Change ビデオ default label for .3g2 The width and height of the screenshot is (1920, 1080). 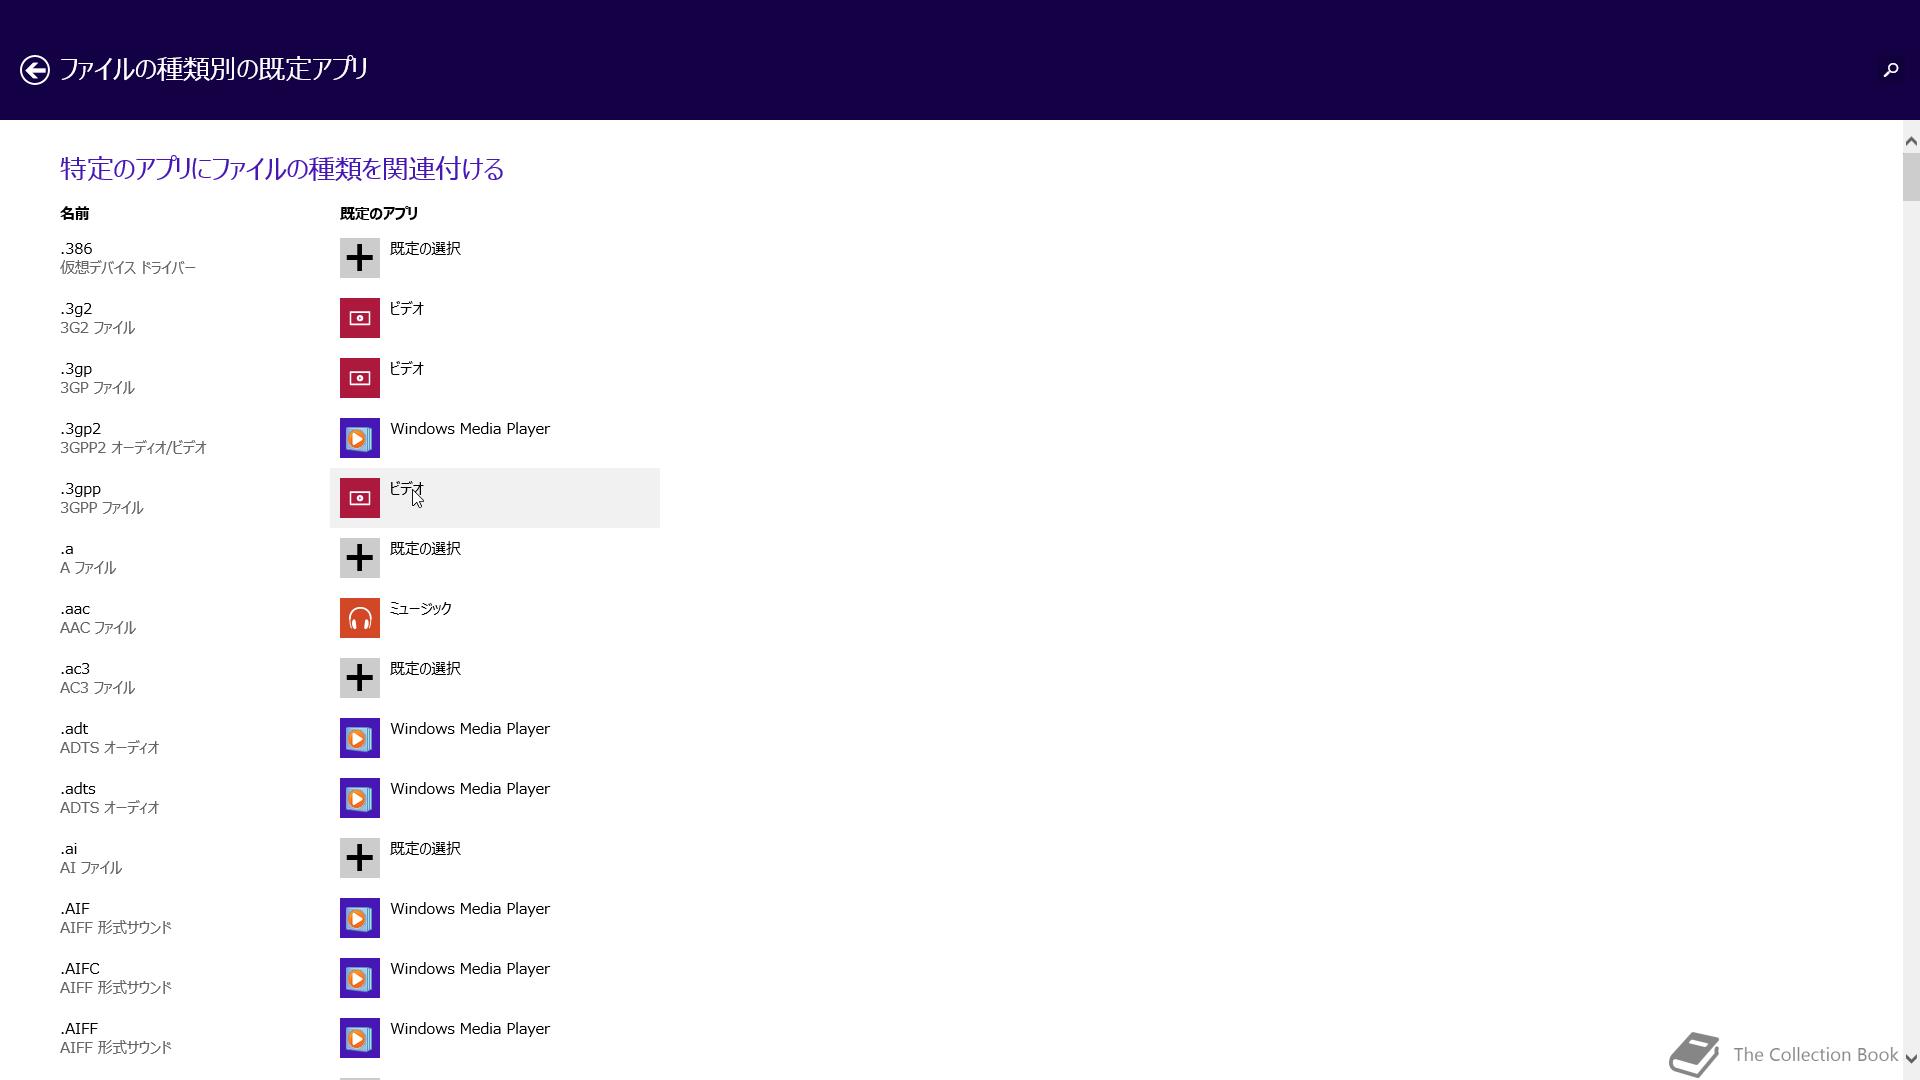(x=407, y=308)
